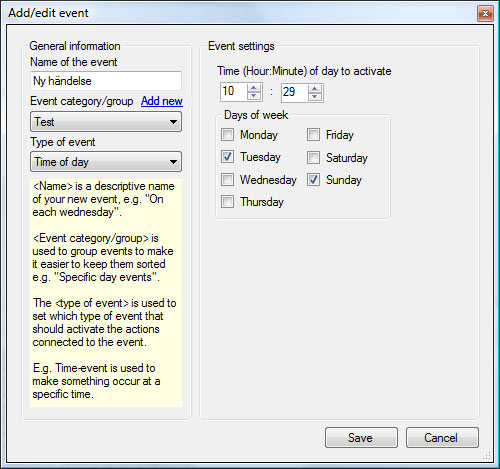Open the Event category/group dropdown showing Test

tap(106, 122)
